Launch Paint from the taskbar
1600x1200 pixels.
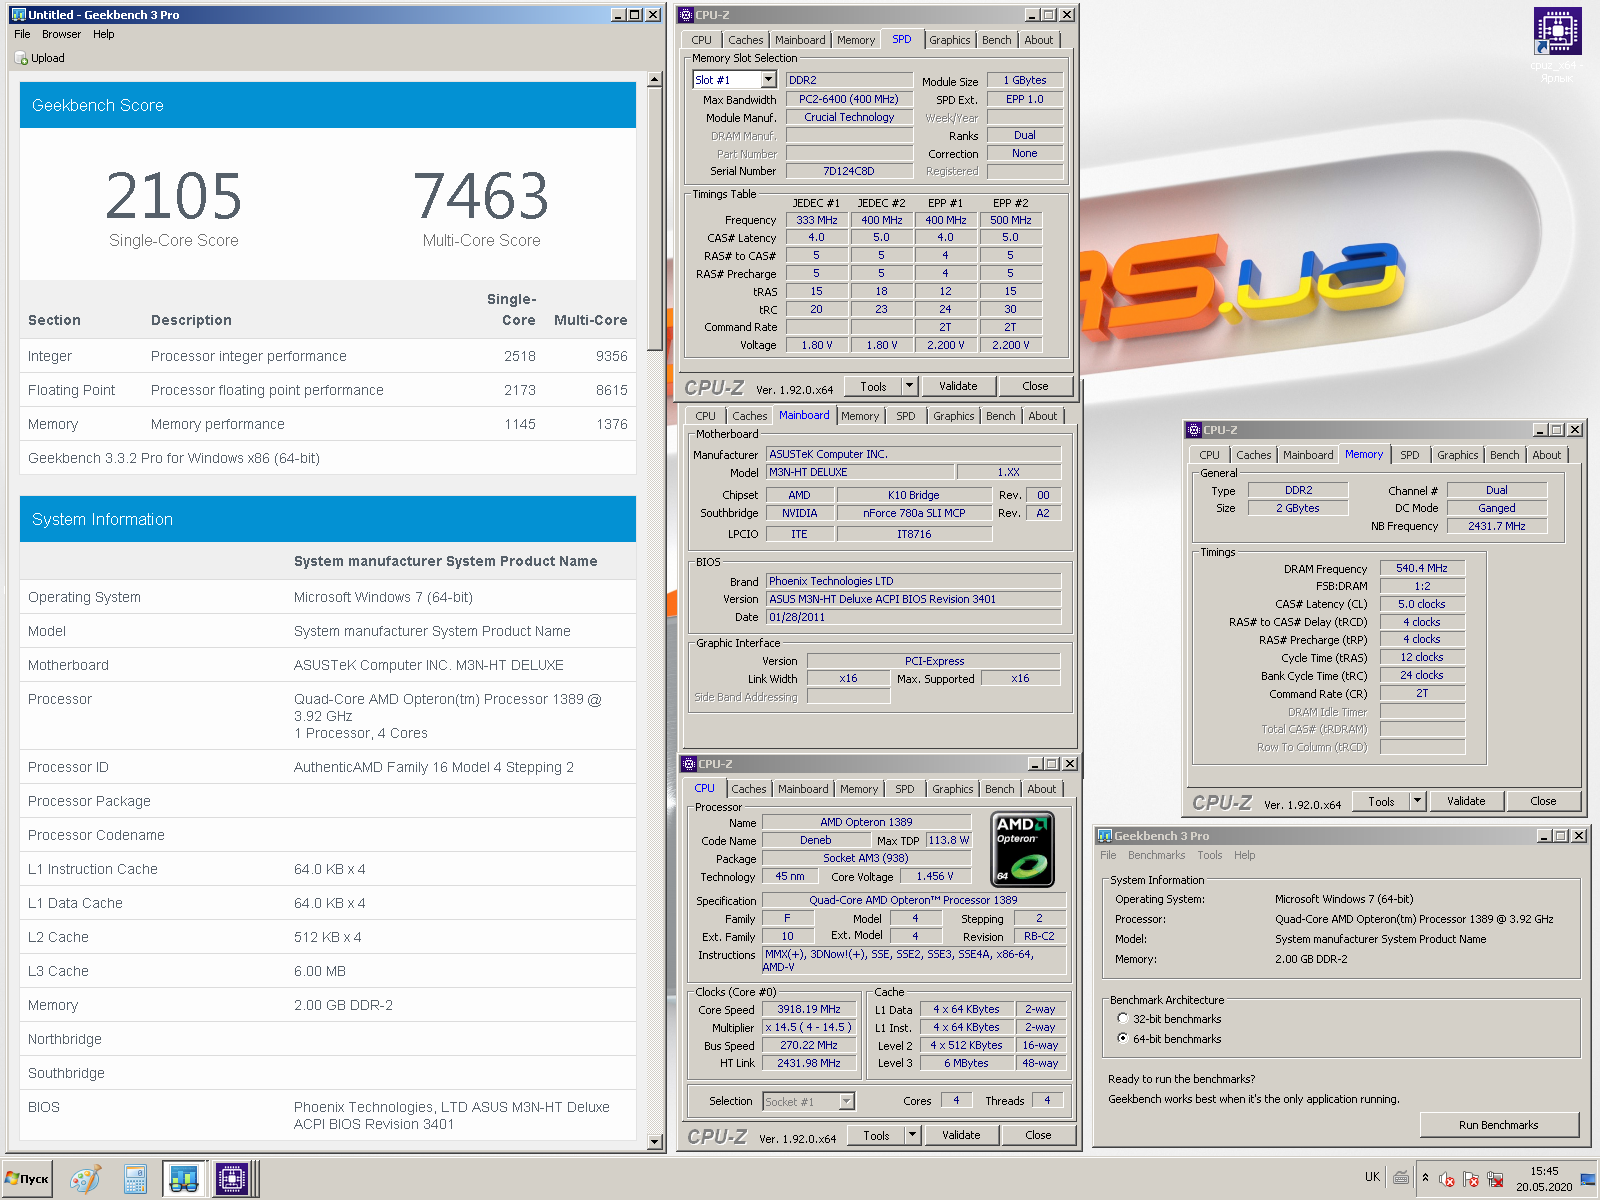(x=85, y=1179)
